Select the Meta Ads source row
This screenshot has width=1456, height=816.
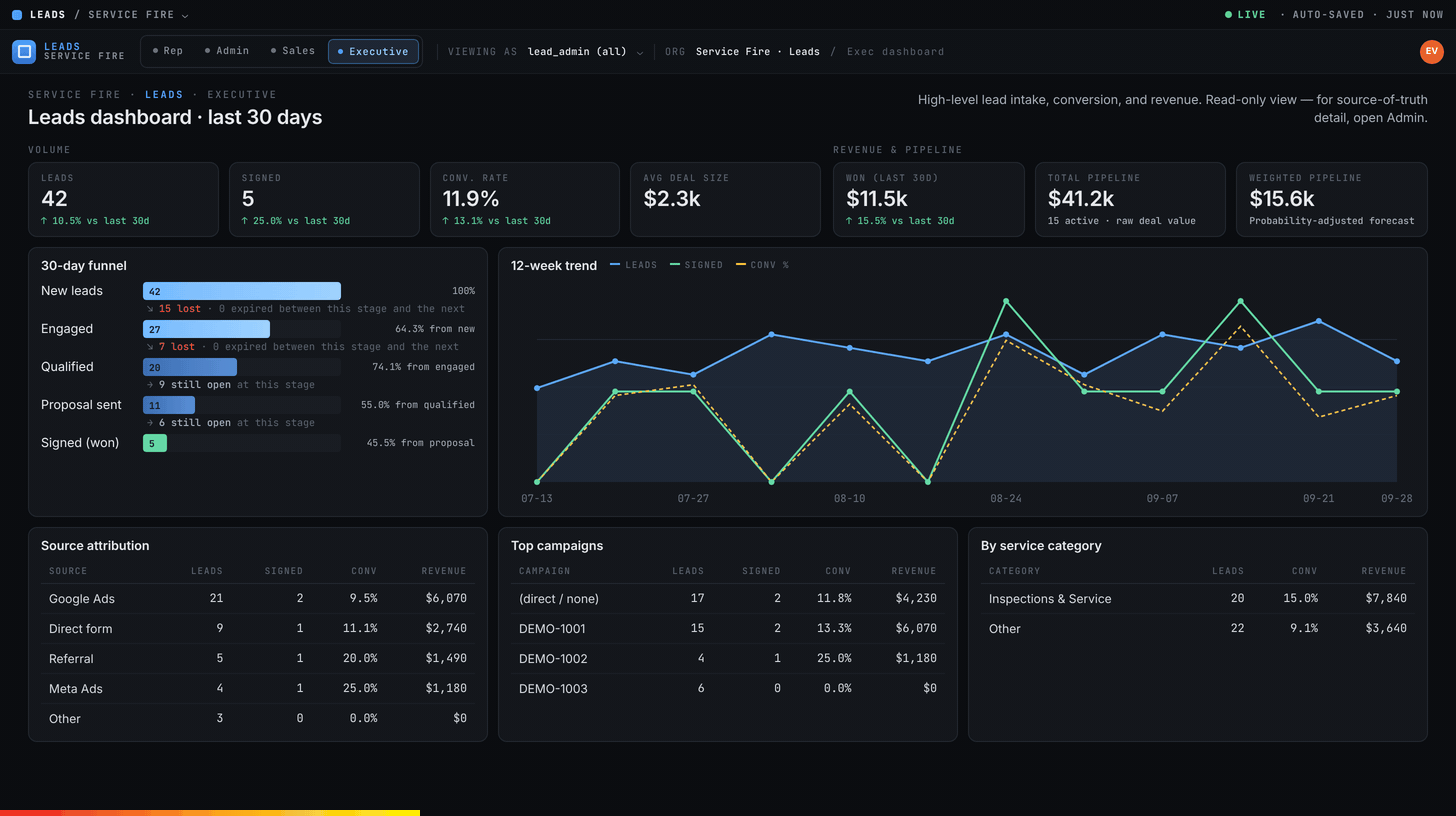click(x=258, y=689)
